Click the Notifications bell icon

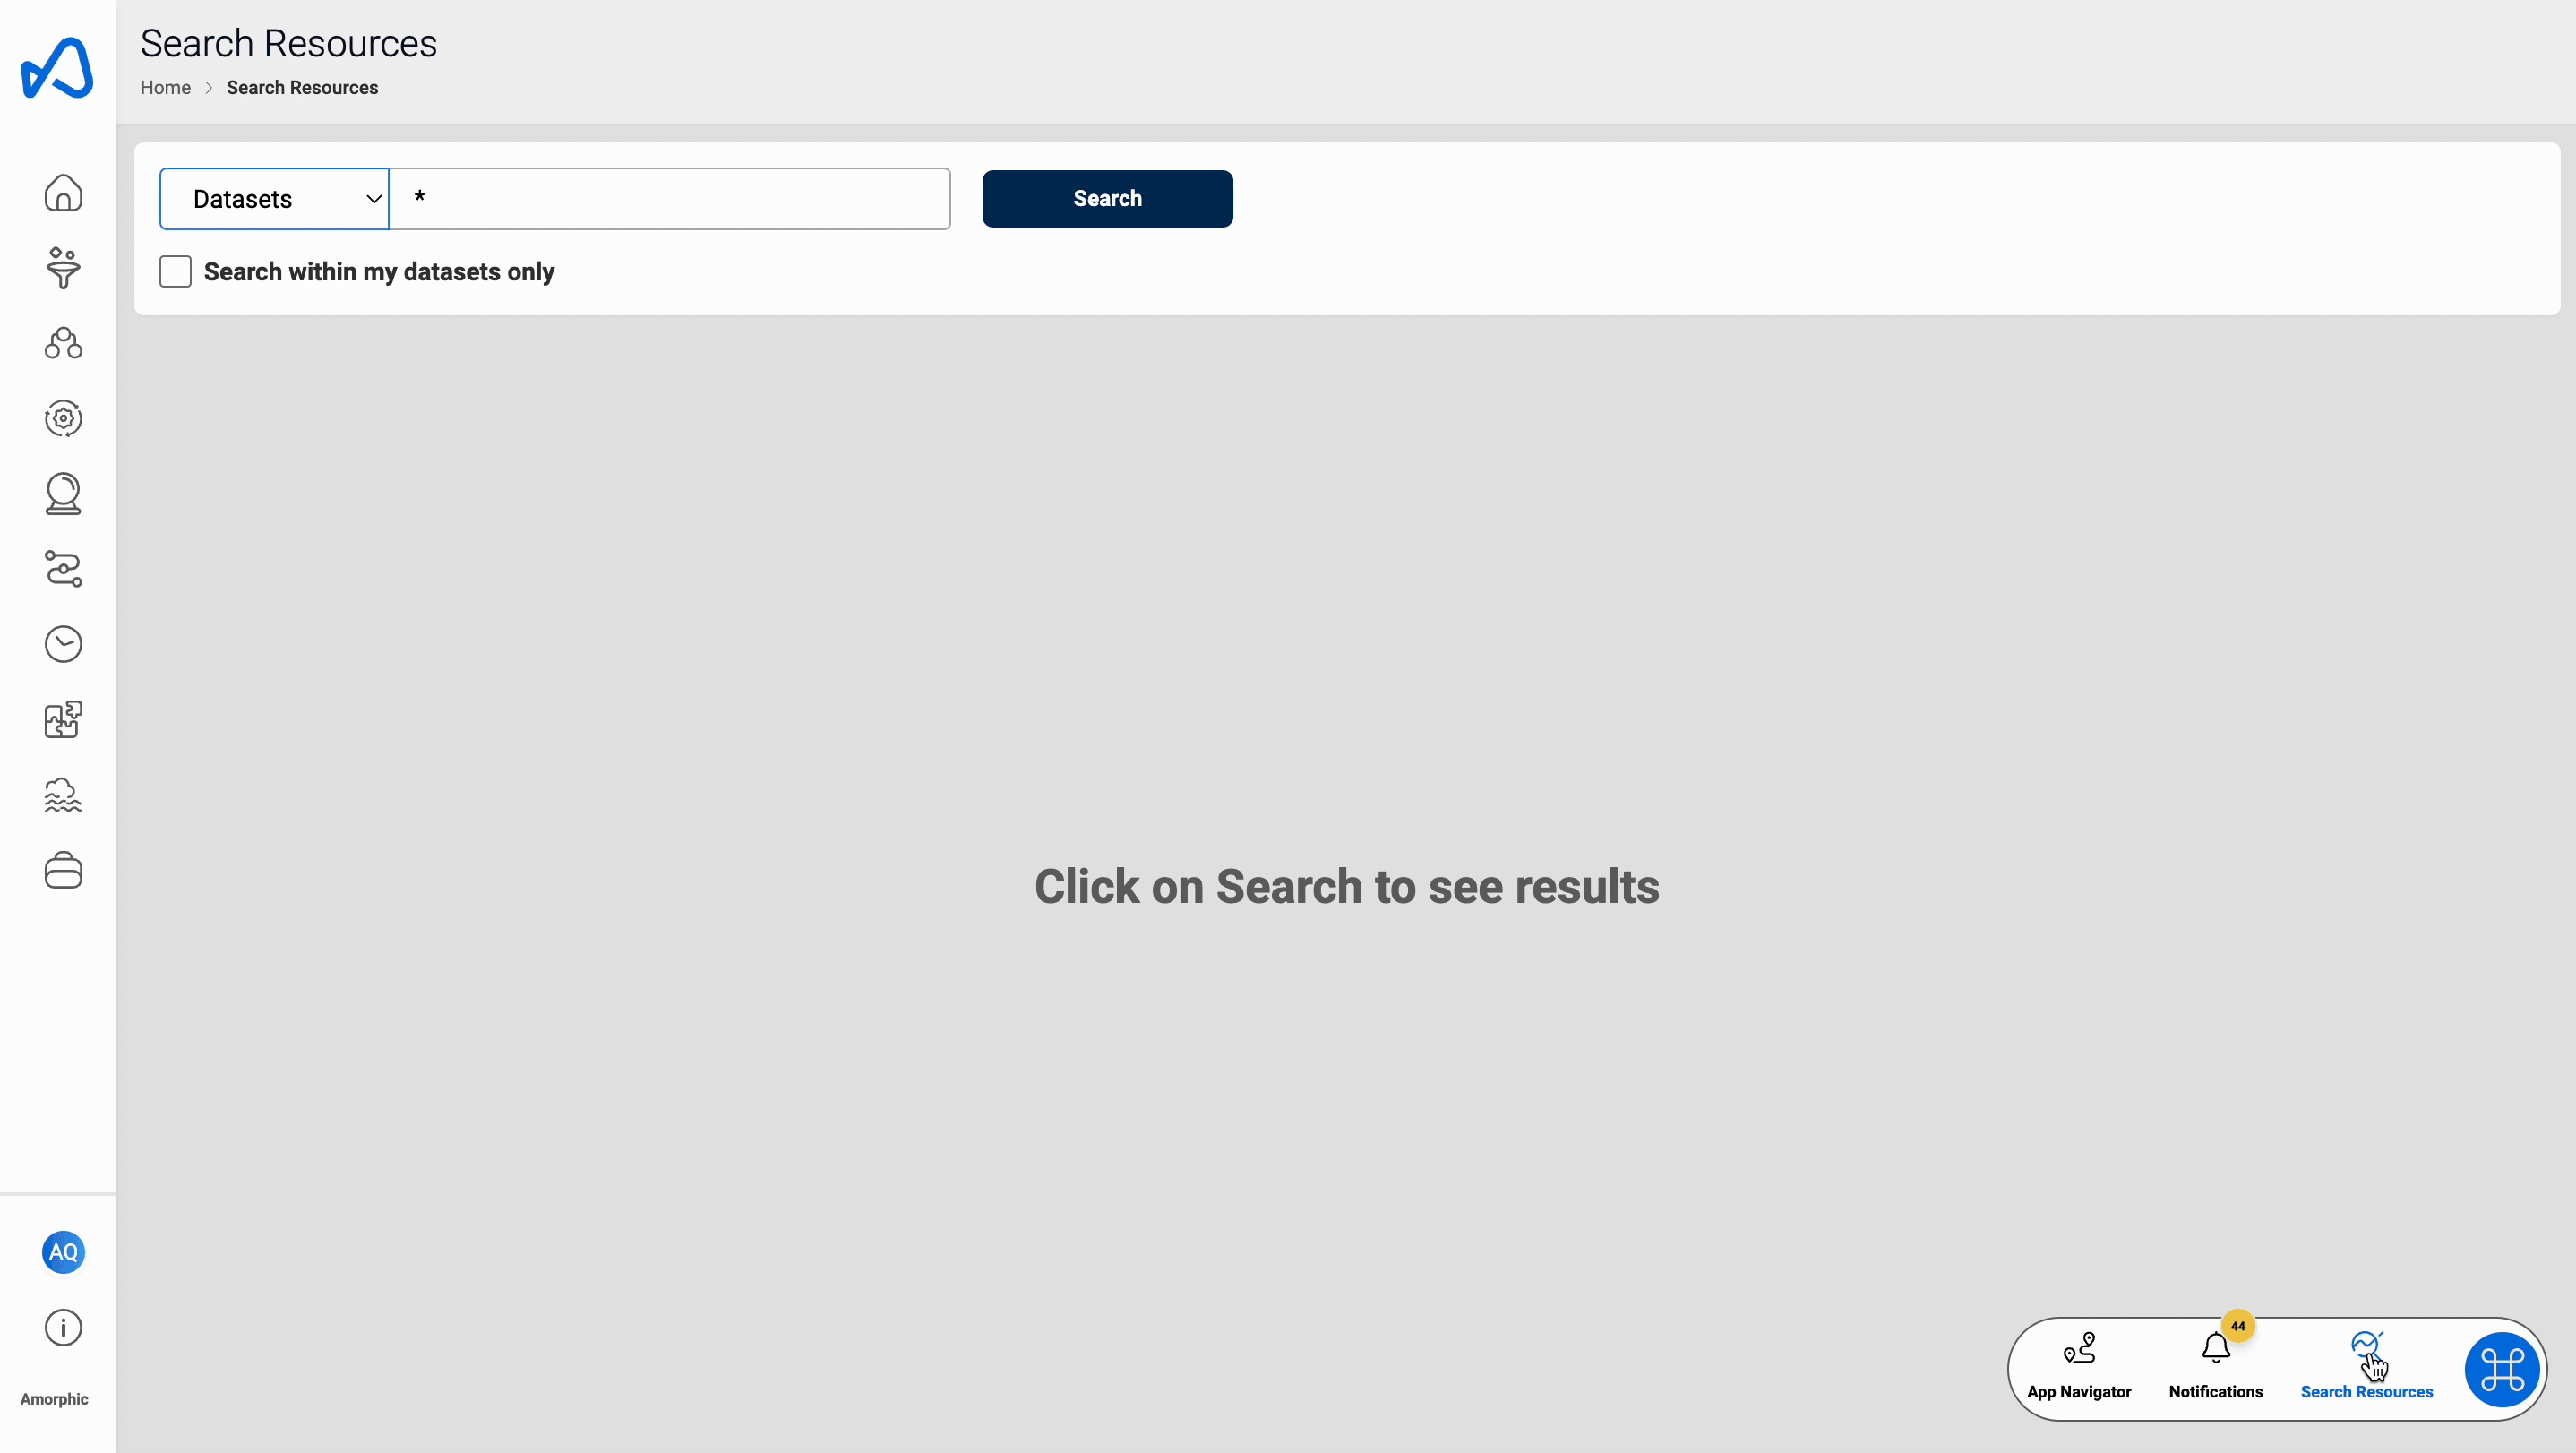[2215, 1352]
